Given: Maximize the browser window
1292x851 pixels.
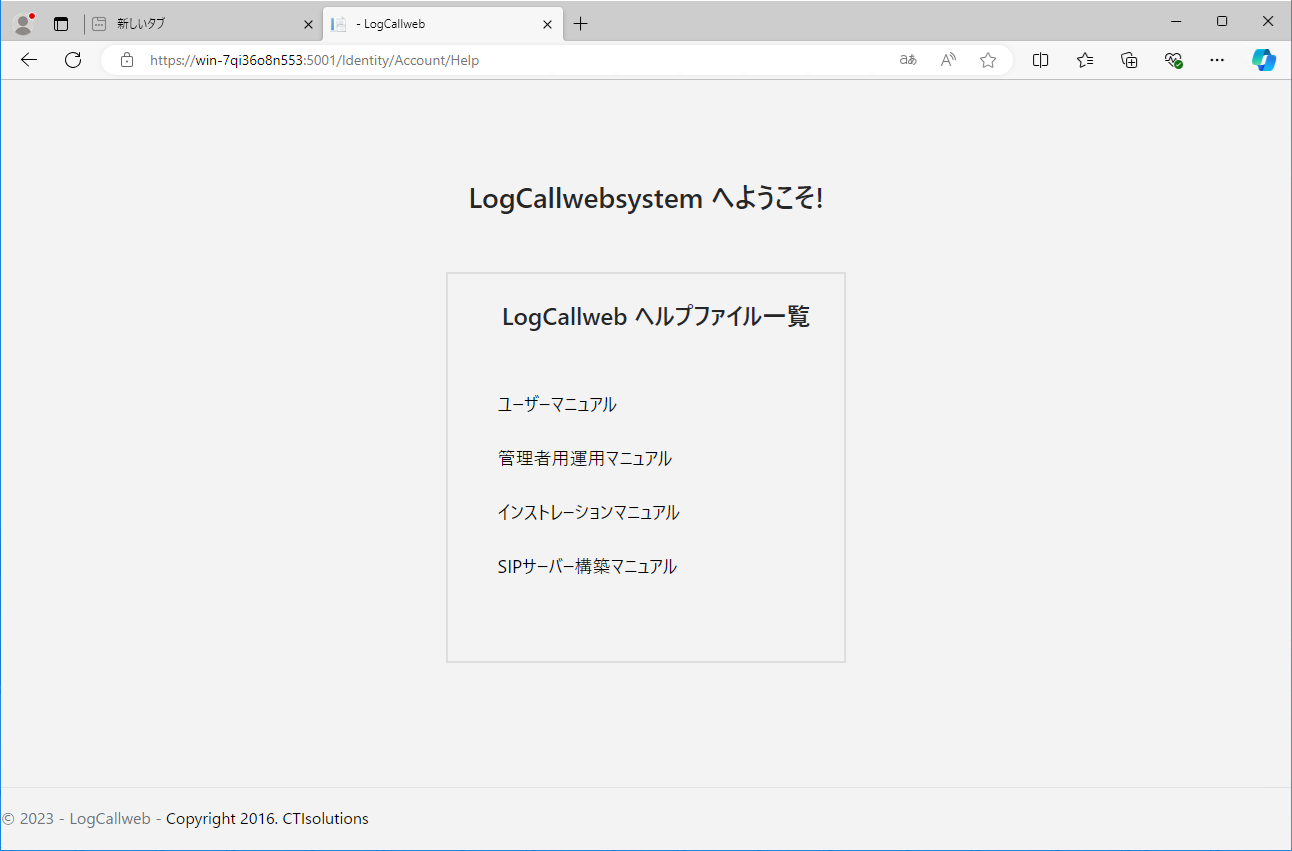Looking at the screenshot, I should point(1222,21).
